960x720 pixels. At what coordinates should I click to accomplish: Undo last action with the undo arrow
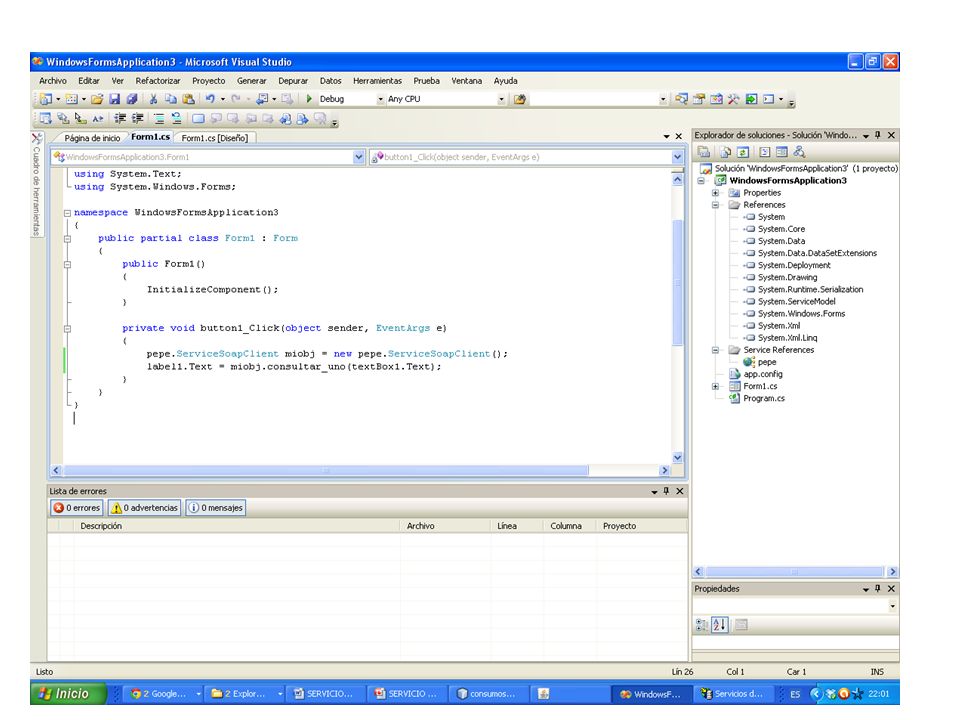click(x=210, y=99)
